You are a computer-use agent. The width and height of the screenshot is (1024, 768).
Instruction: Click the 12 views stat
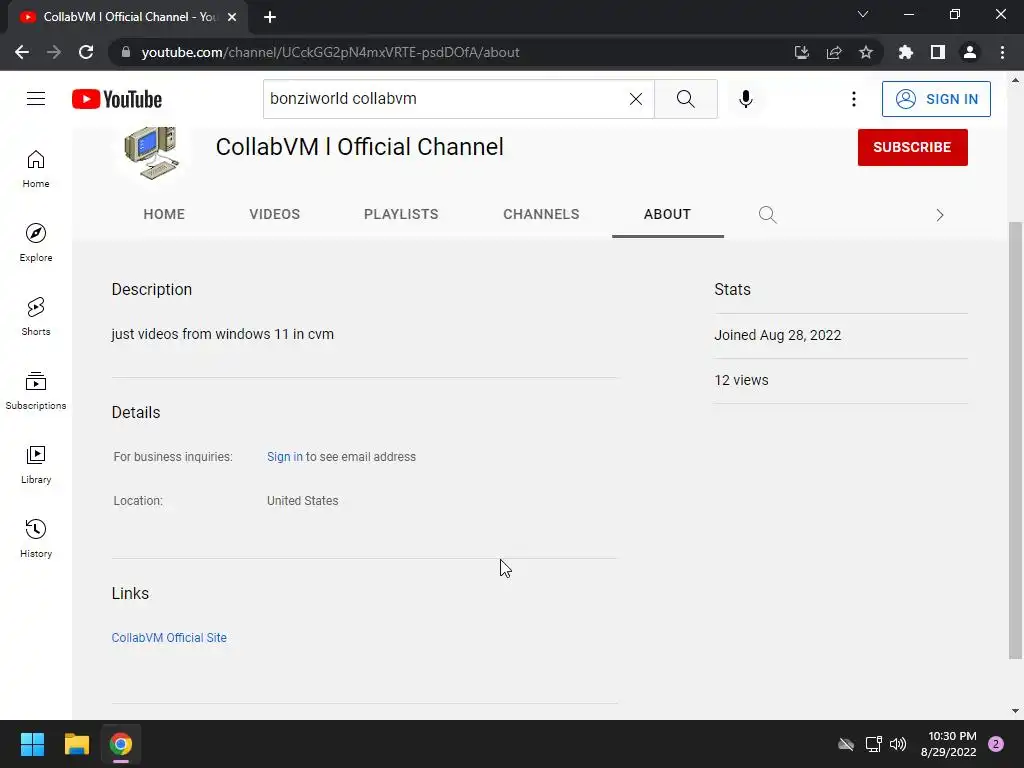(741, 380)
